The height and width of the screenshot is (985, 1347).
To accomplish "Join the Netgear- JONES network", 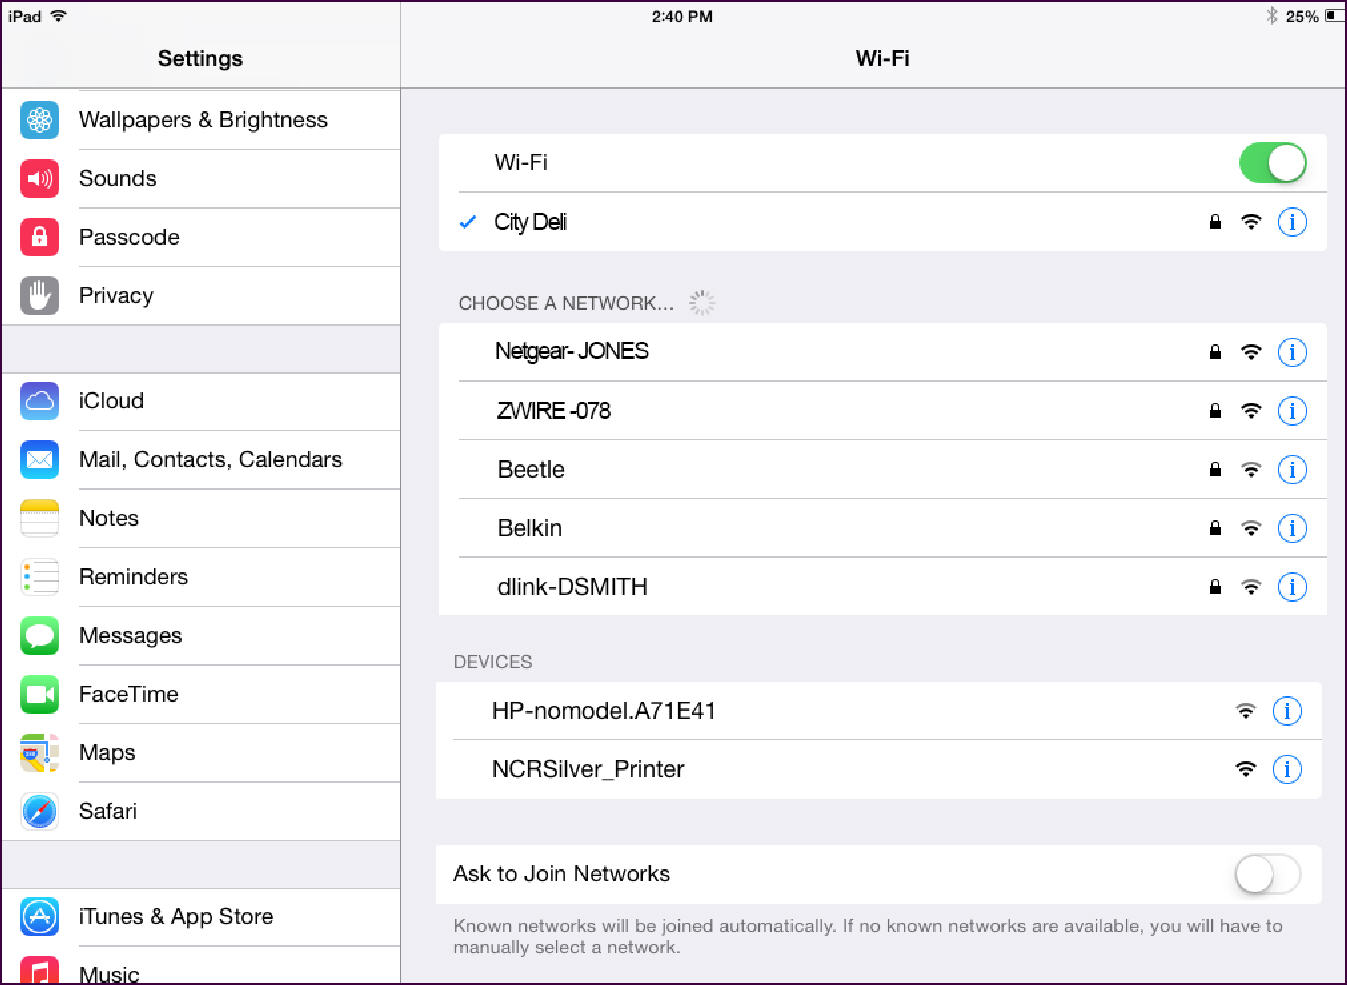I will coord(883,352).
